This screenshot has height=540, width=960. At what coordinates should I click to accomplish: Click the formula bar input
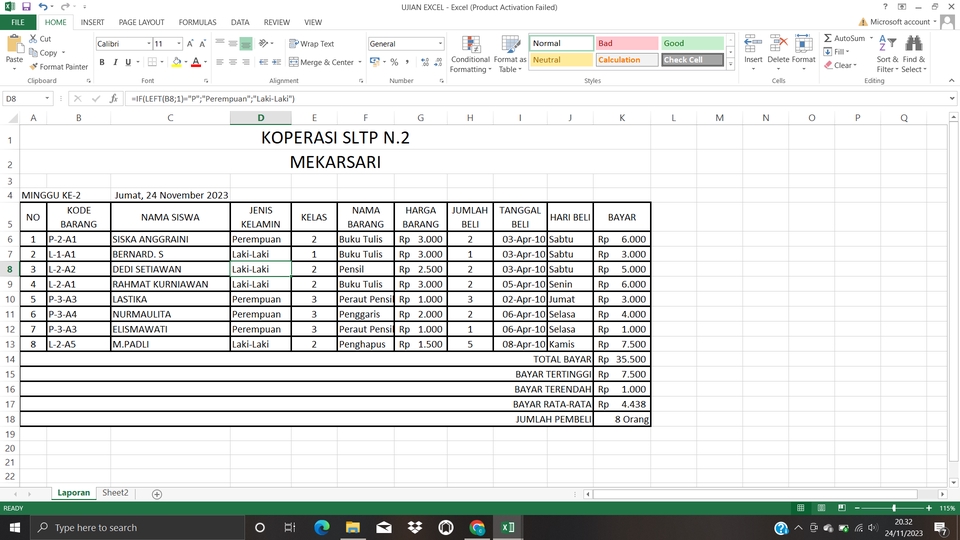pos(536,99)
